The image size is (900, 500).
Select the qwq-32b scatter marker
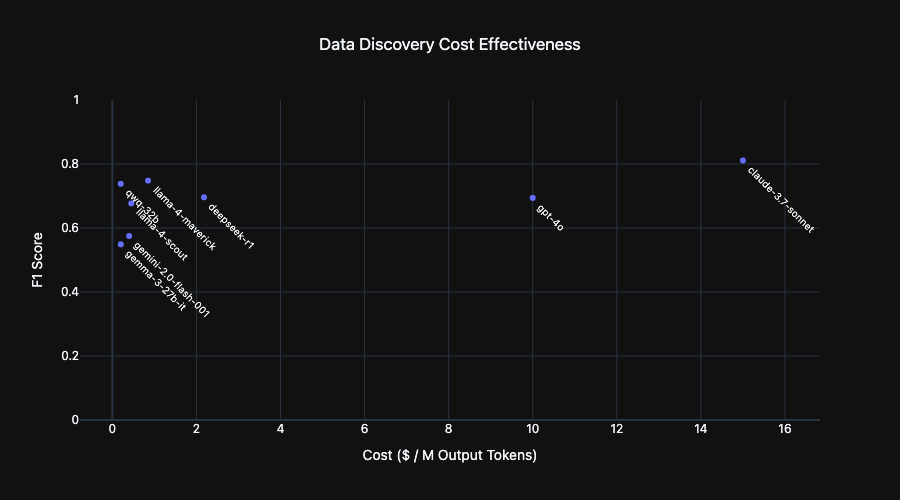pyautogui.click(x=120, y=184)
